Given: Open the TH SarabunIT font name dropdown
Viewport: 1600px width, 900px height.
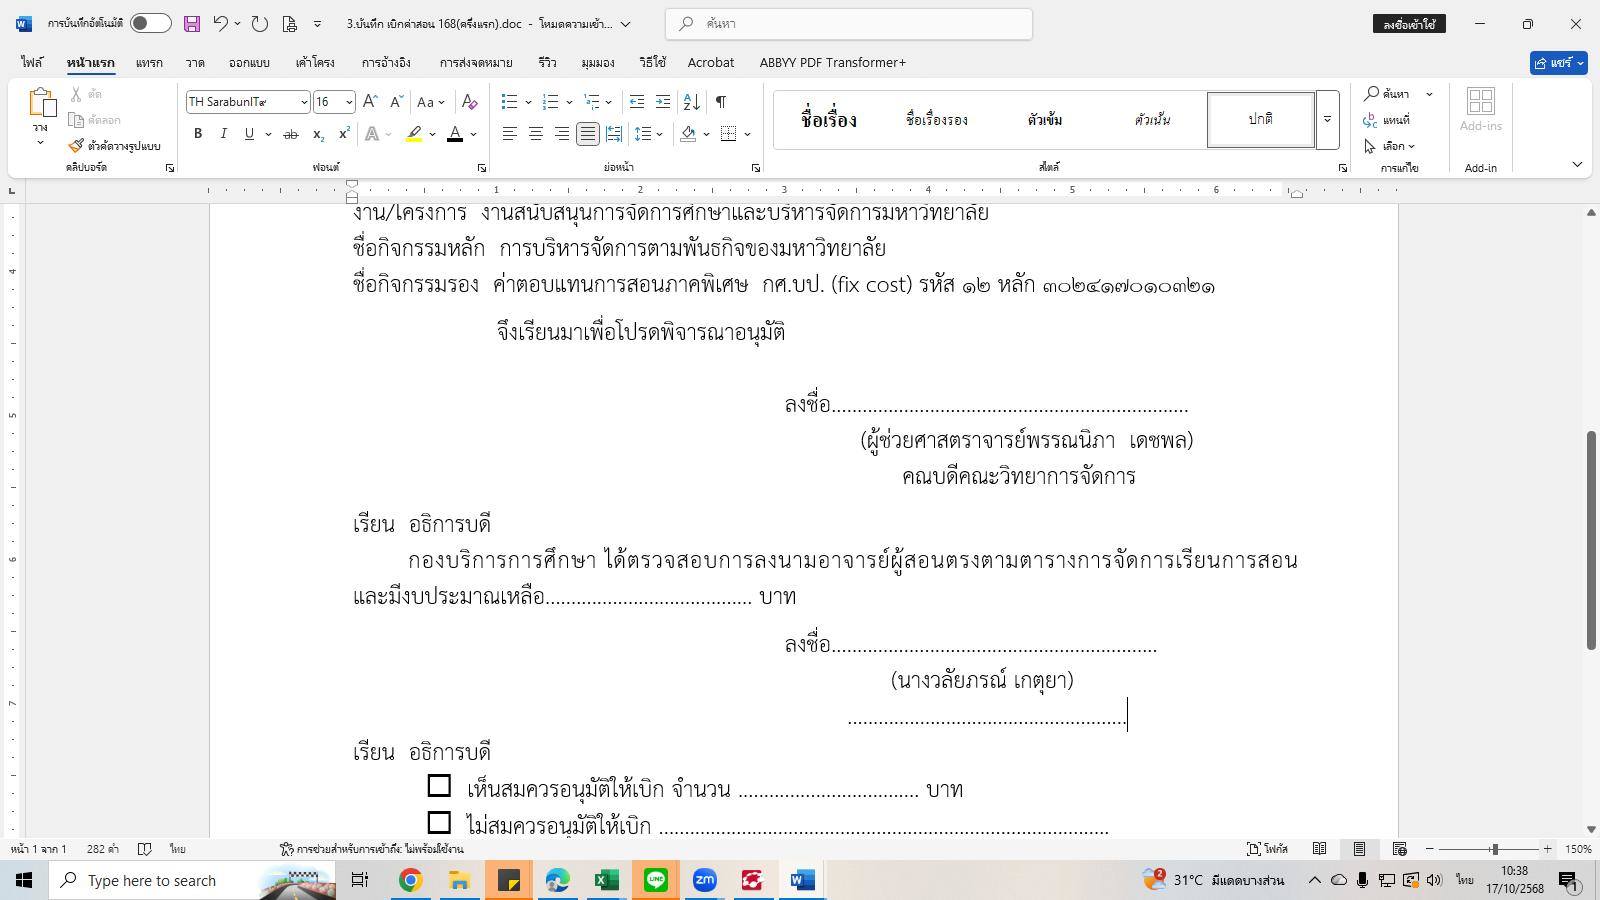Looking at the screenshot, I should 304,102.
